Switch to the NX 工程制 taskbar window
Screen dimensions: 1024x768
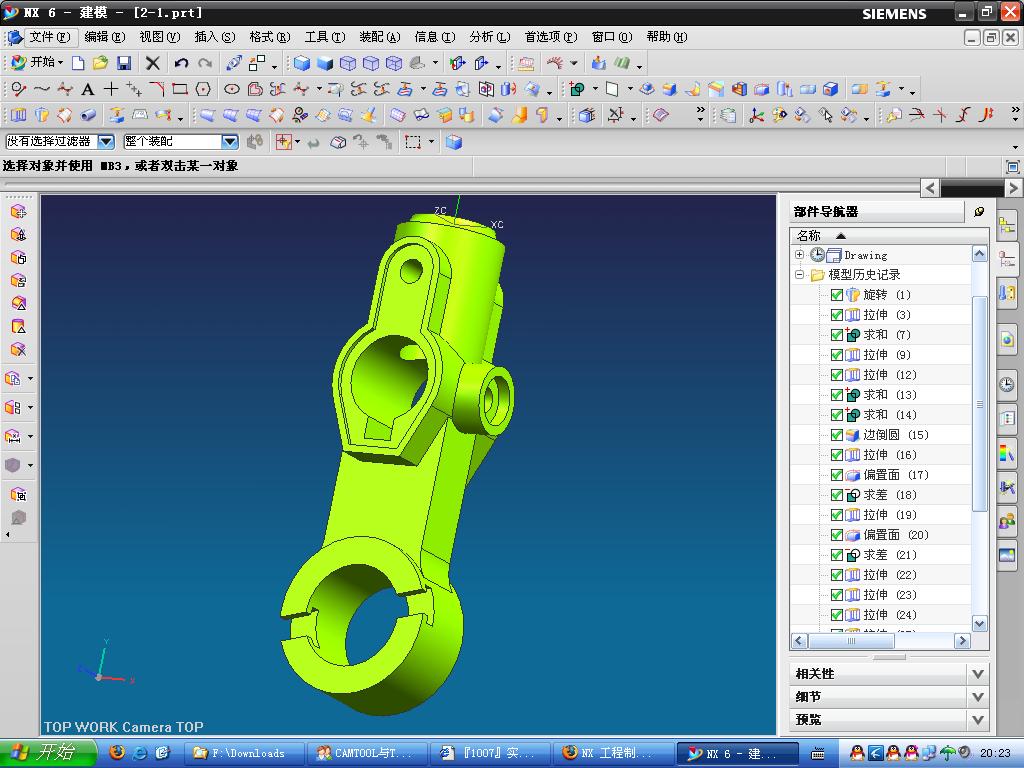click(613, 753)
